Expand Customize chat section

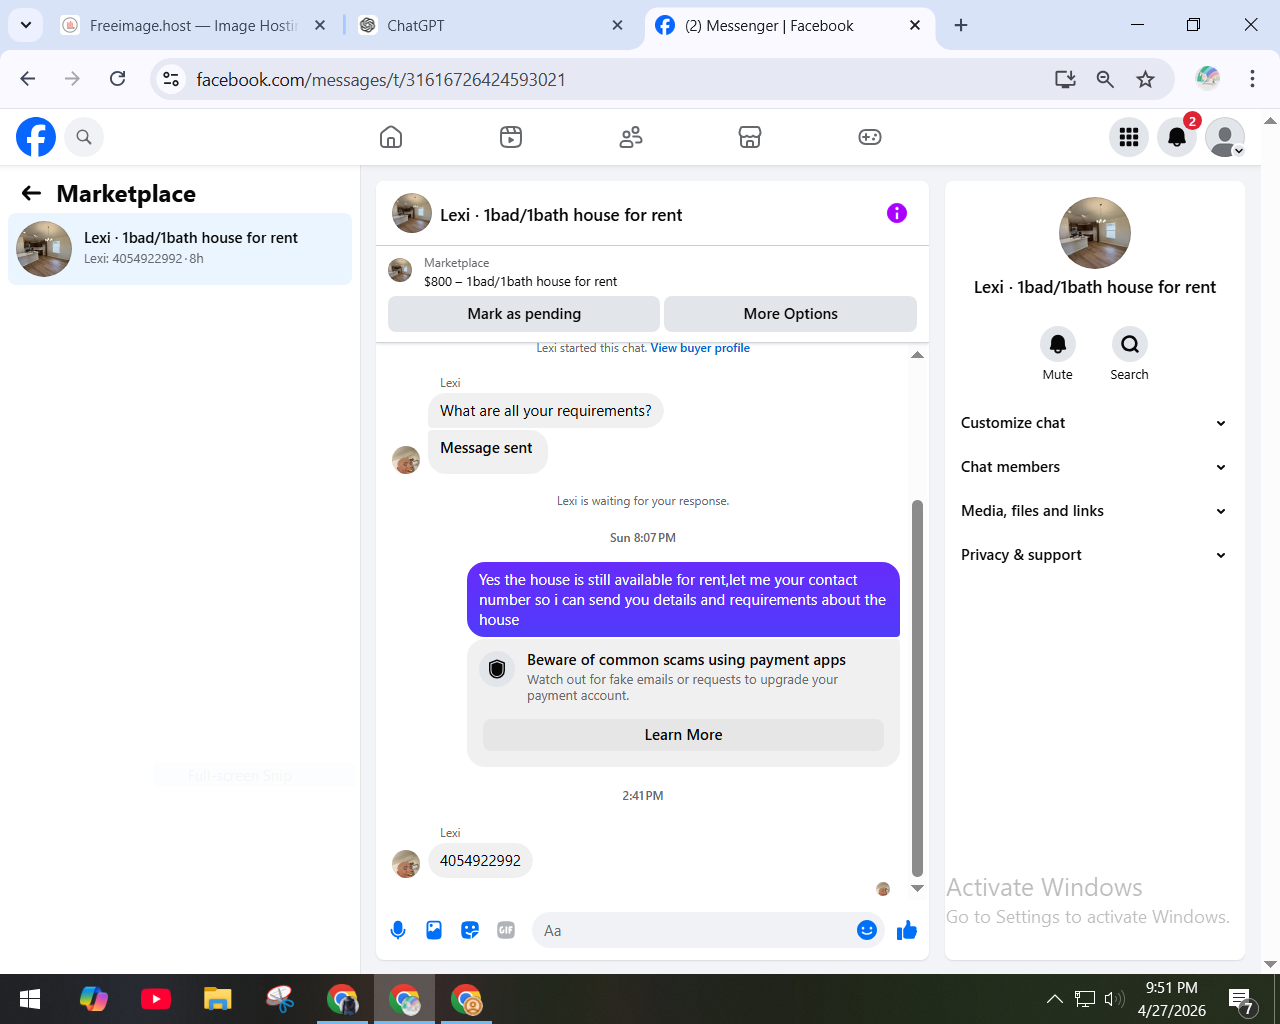pyautogui.click(x=1094, y=423)
